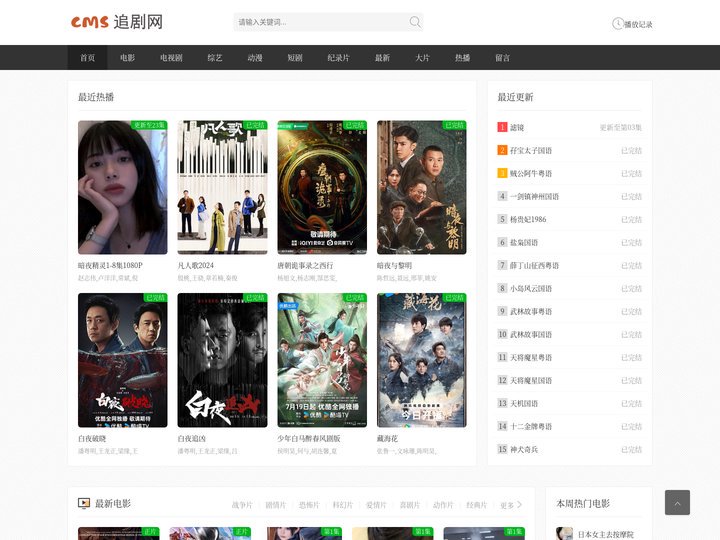Open the 综艺 nav tab
This screenshot has width=720, height=540.
pyautogui.click(x=215, y=57)
